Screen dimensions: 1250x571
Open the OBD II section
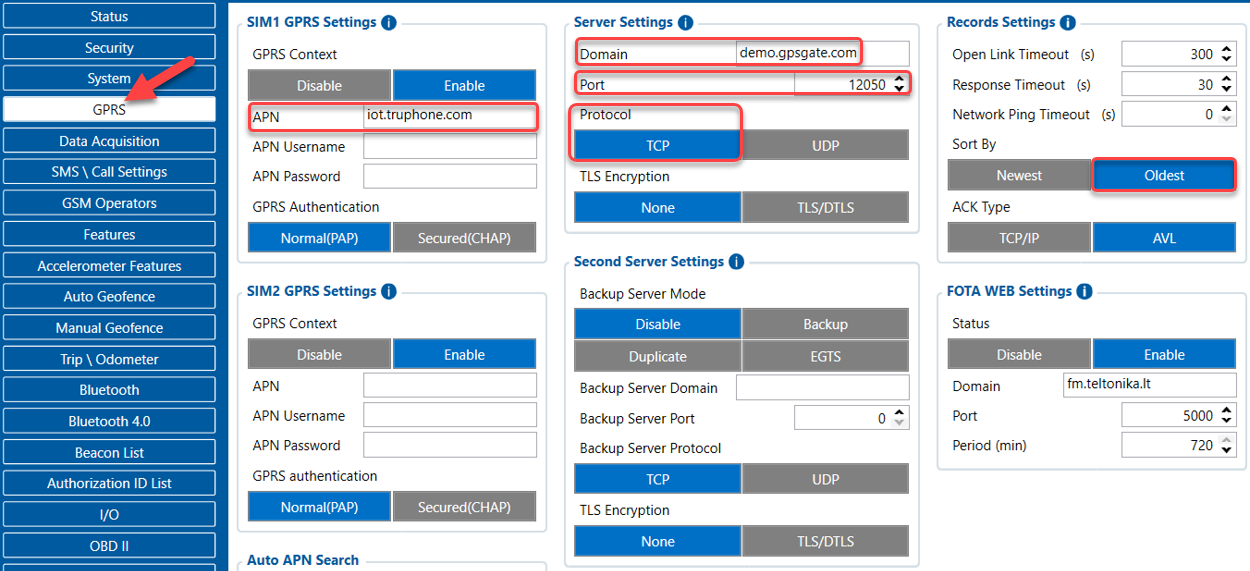[109, 546]
